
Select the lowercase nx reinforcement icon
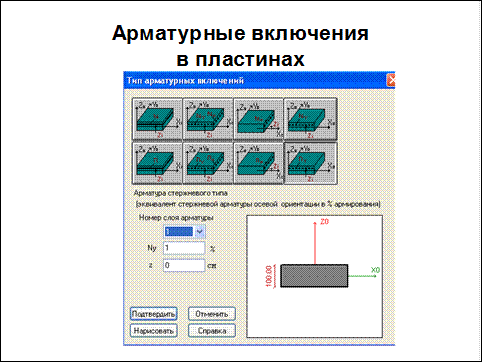pos(259,163)
